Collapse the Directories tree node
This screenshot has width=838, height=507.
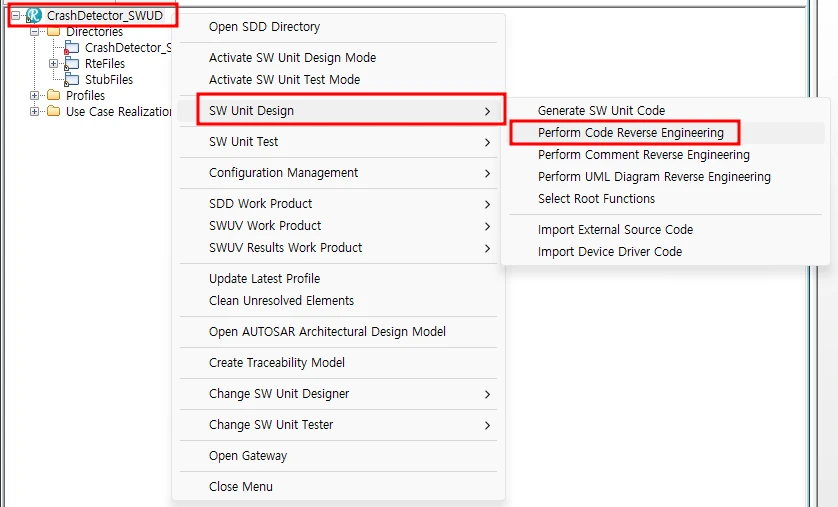(36, 32)
